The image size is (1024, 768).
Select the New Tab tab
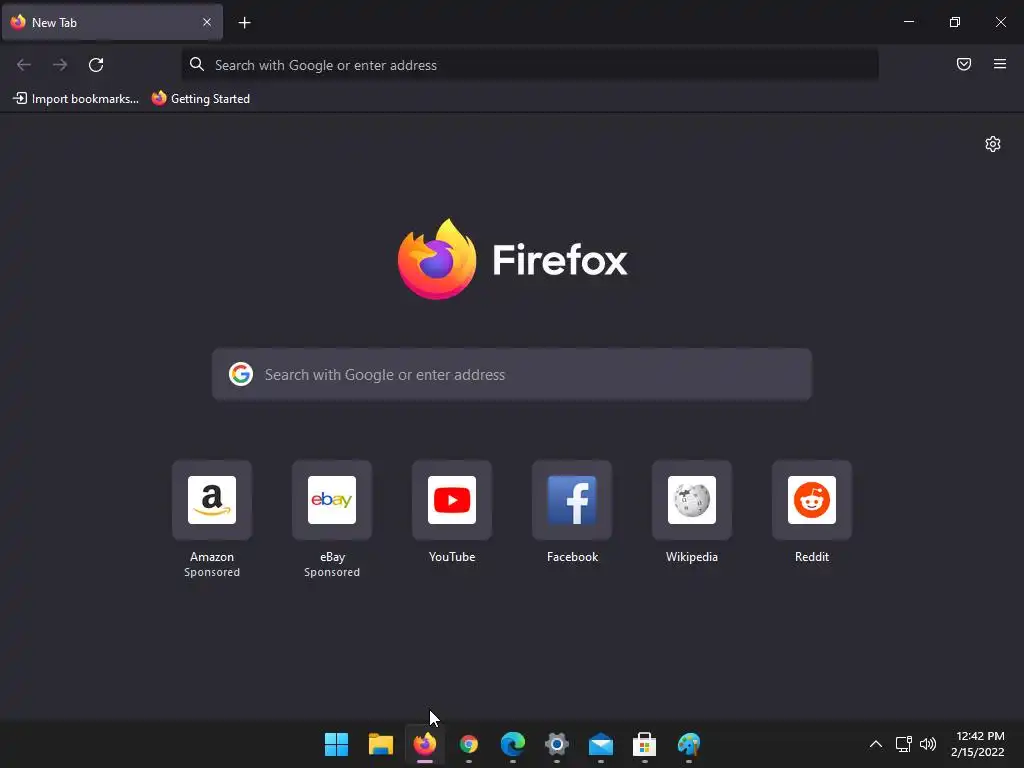point(112,22)
